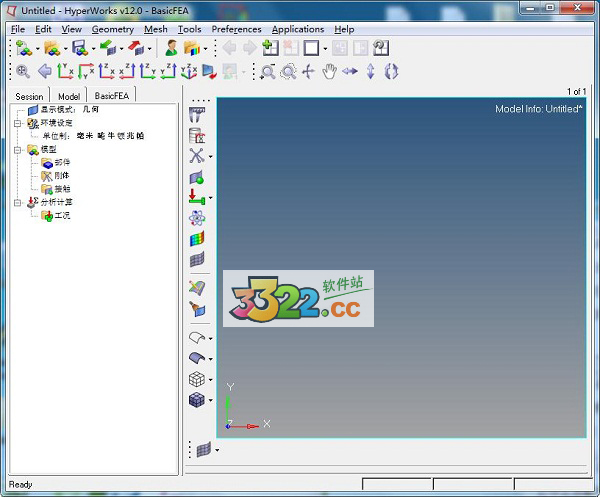Open the Tools menu
Image resolution: width=600 pixels, height=497 pixels.
(x=189, y=29)
